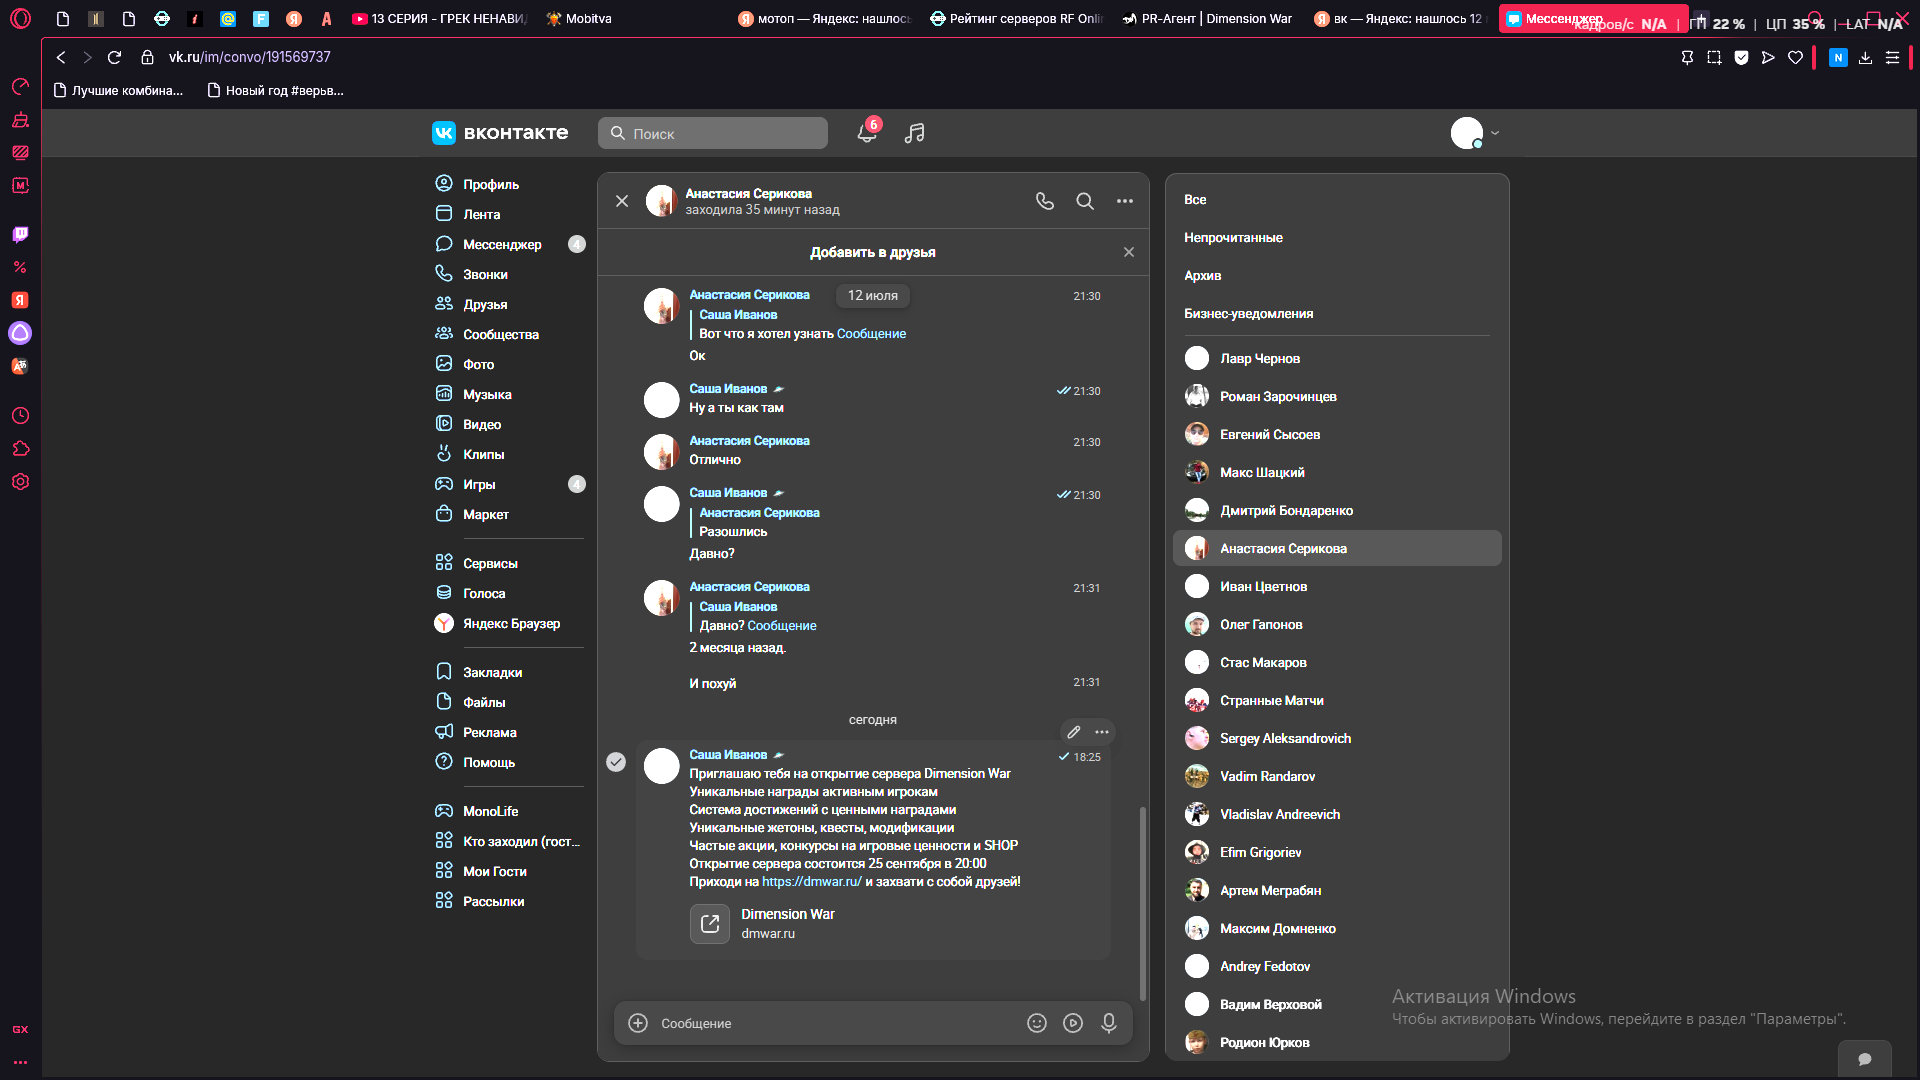Select the Непрочитанные chat filter
The height and width of the screenshot is (1080, 1920).
point(1233,237)
